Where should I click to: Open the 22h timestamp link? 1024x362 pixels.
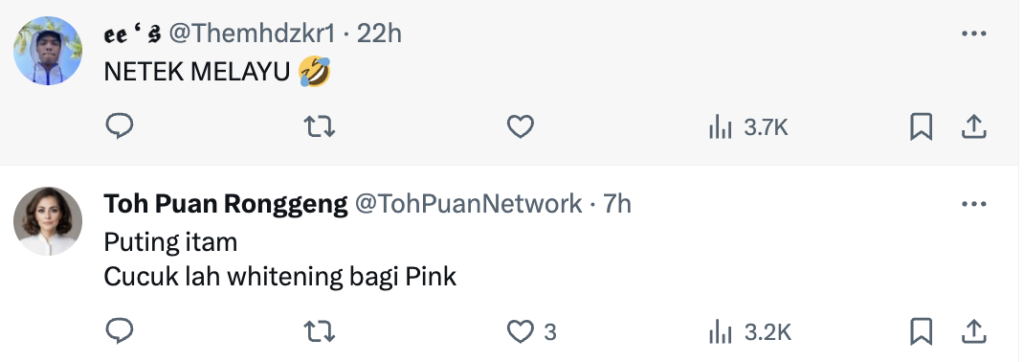pos(379,33)
